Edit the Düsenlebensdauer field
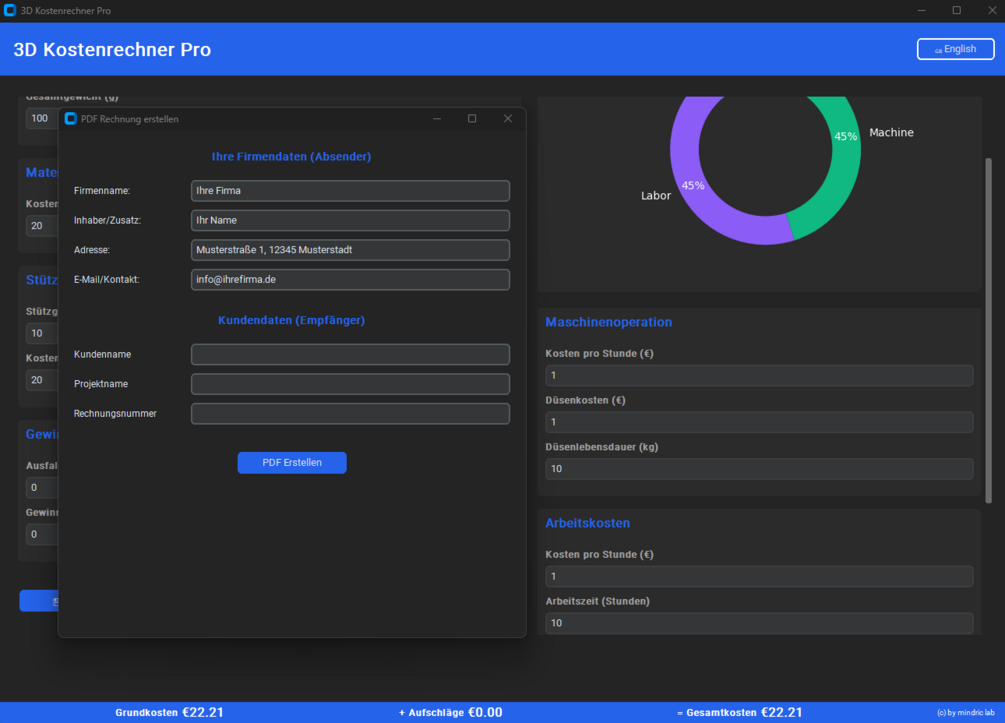This screenshot has height=723, width=1005. [x=759, y=469]
